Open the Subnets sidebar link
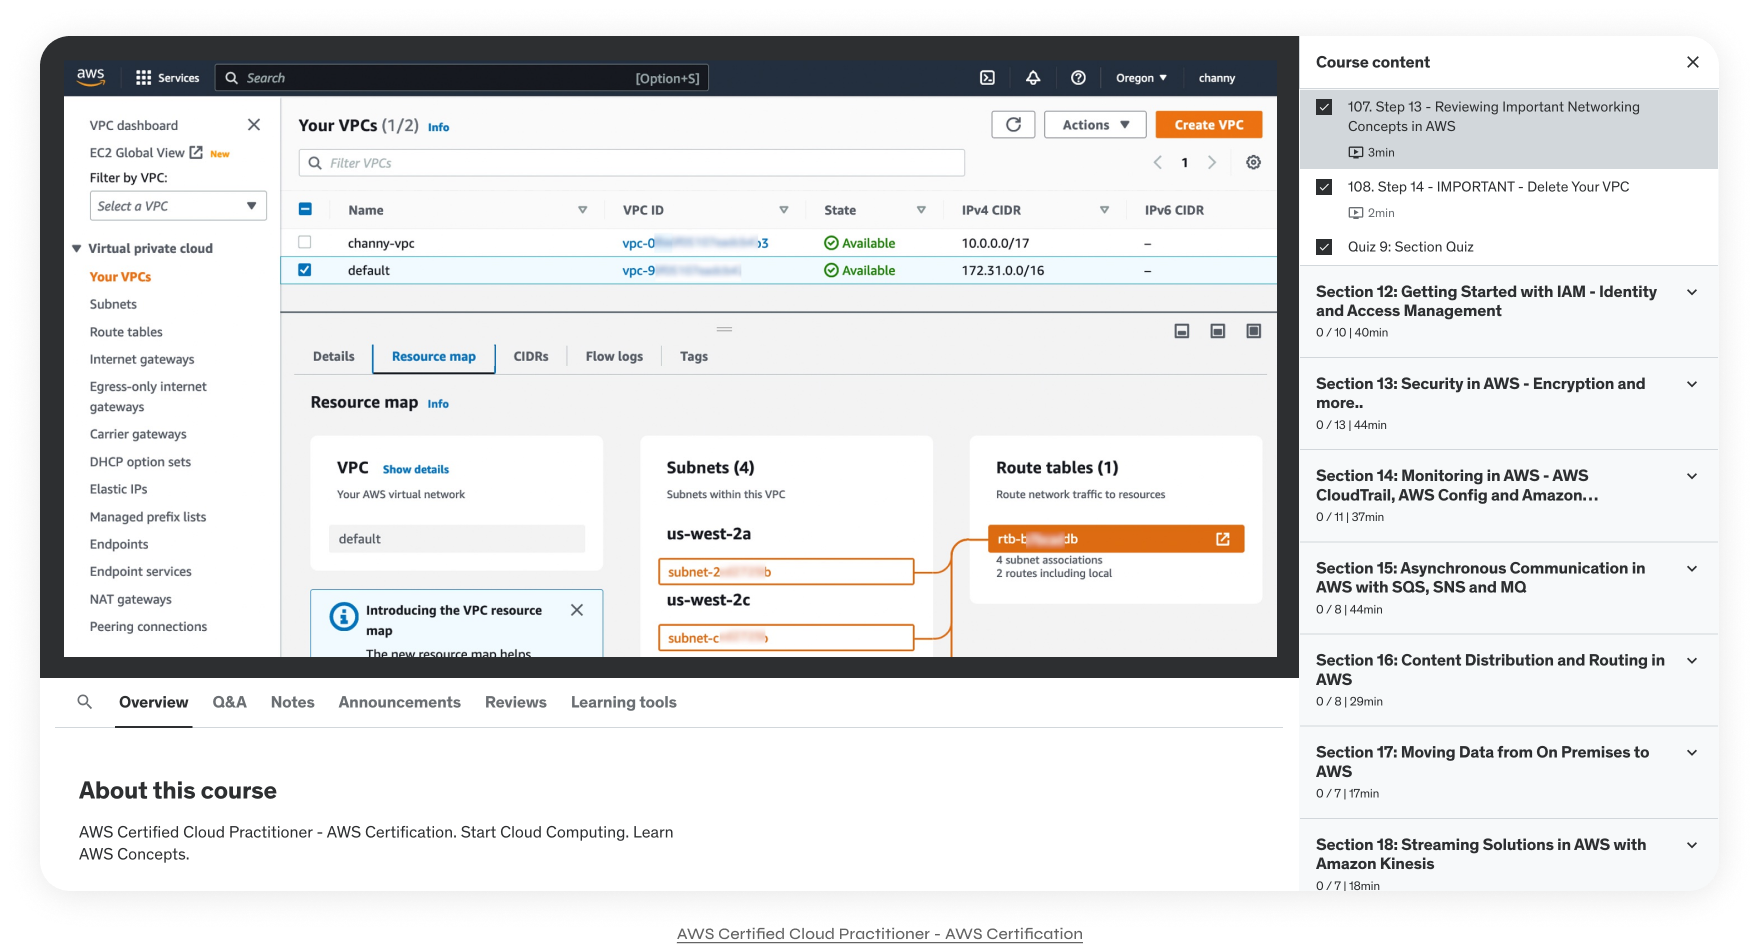1759x947 pixels. pyautogui.click(x=113, y=304)
